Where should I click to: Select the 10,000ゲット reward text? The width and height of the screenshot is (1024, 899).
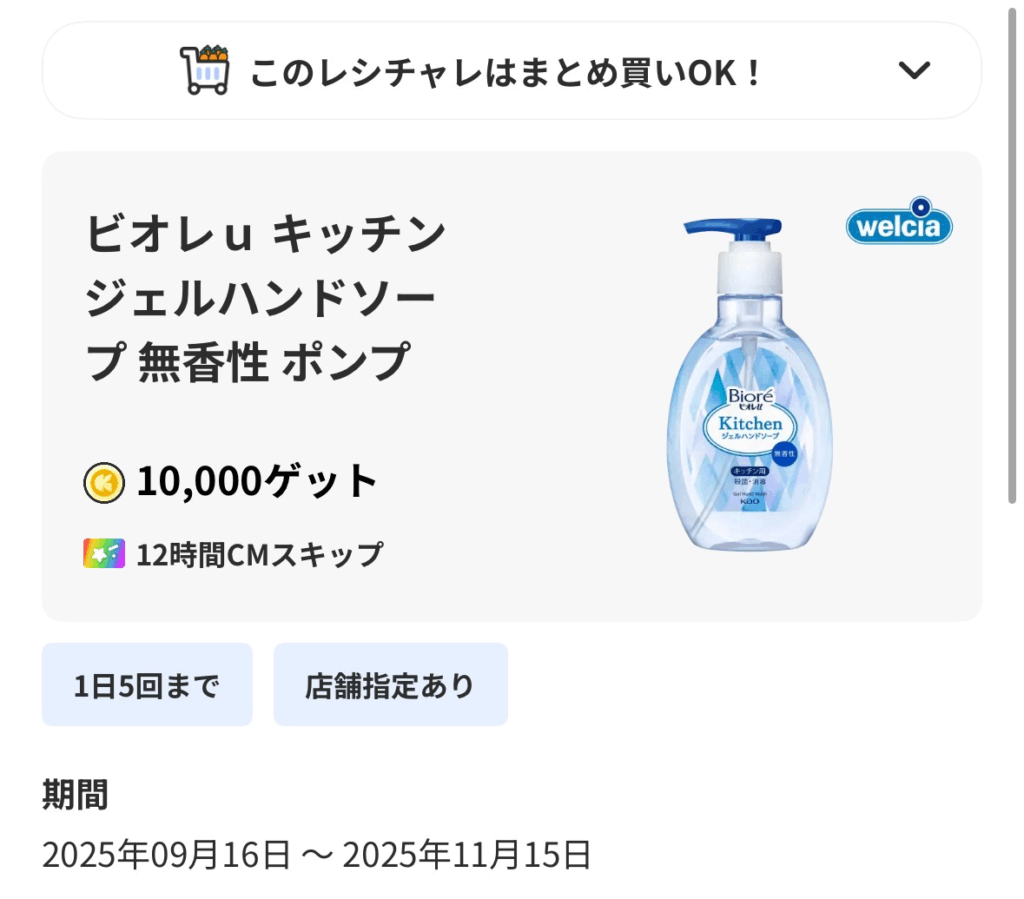257,481
